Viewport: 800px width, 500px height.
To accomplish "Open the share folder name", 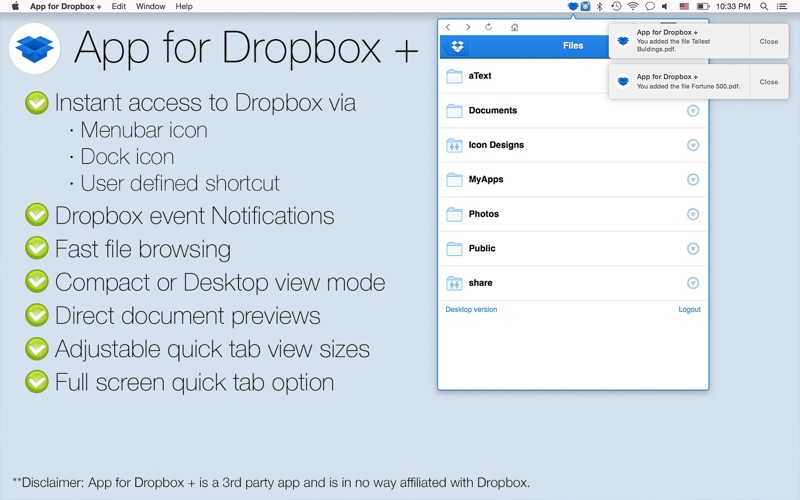I will click(x=481, y=283).
